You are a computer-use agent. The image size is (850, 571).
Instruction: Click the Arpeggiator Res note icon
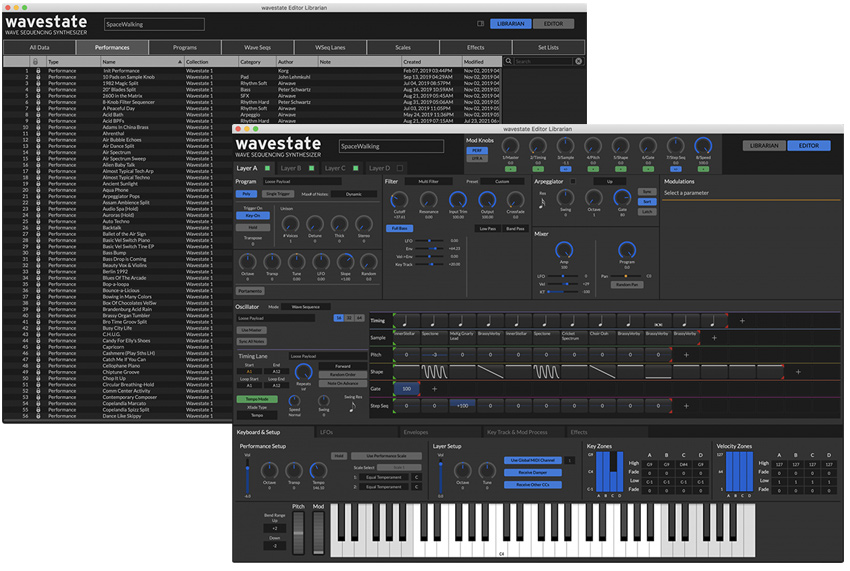click(x=542, y=203)
